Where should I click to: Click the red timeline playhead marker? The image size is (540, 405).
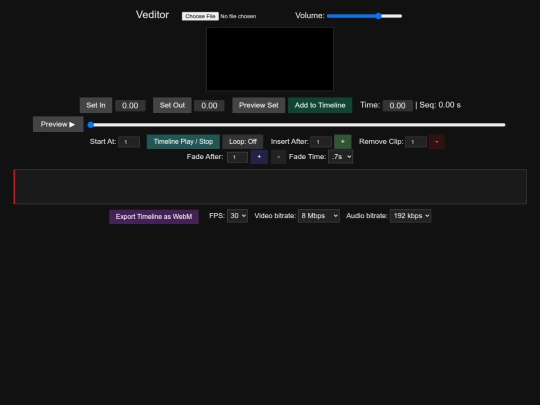[14, 187]
